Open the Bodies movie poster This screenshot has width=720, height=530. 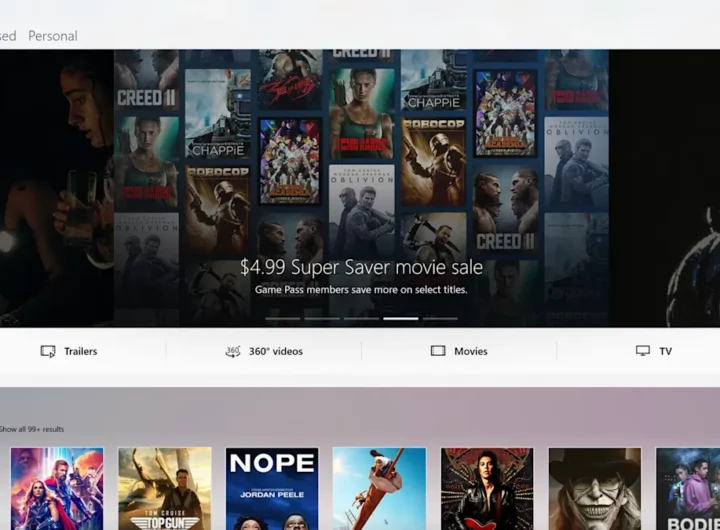point(688,489)
